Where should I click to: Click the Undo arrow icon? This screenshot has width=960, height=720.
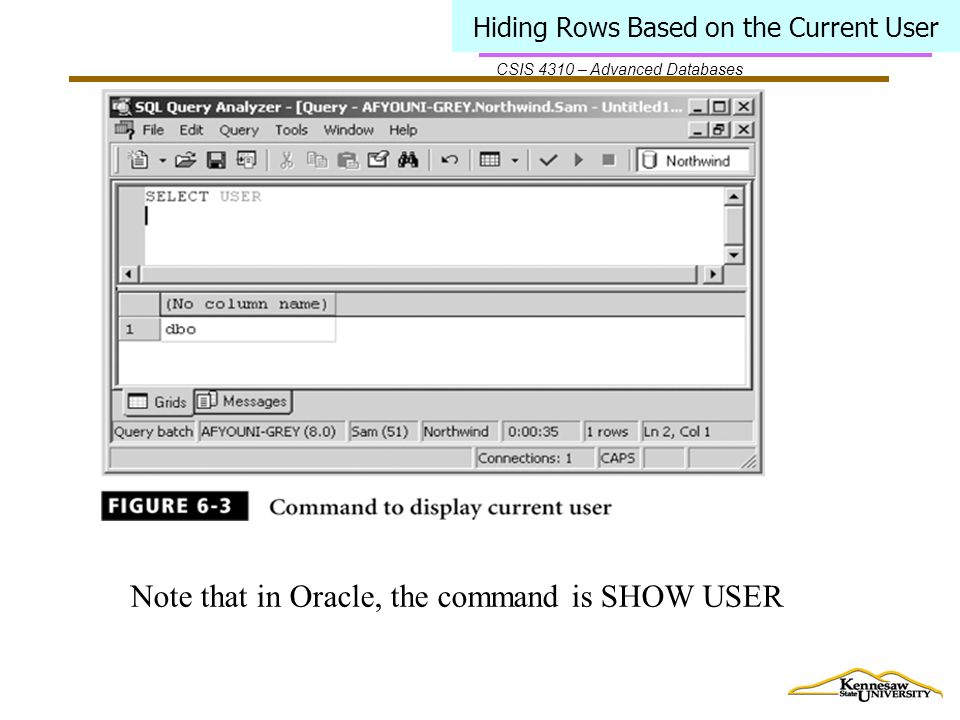[x=449, y=160]
